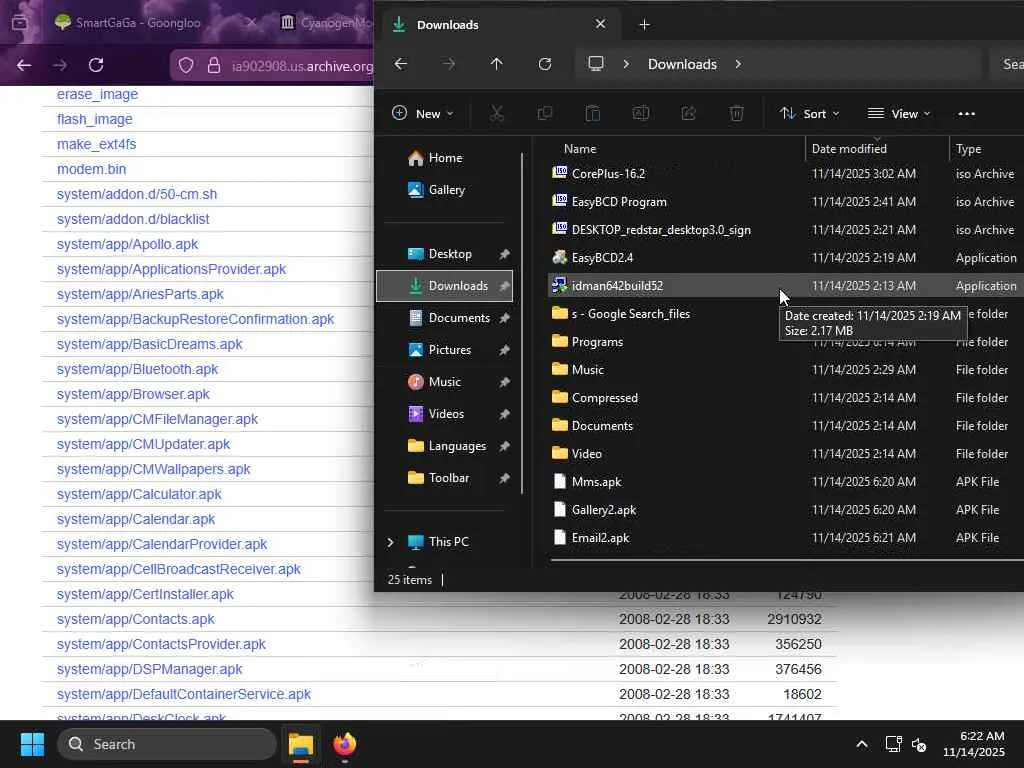This screenshot has height=768, width=1024.
Task: Expand the chevron after Downloads in address bar
Action: (x=738, y=64)
